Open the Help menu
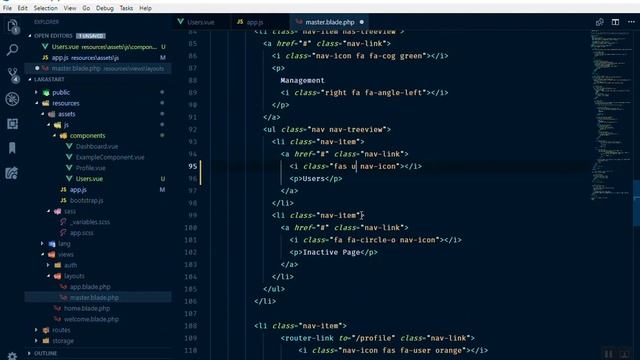This screenshot has width=640, height=360. (x=145, y=8)
